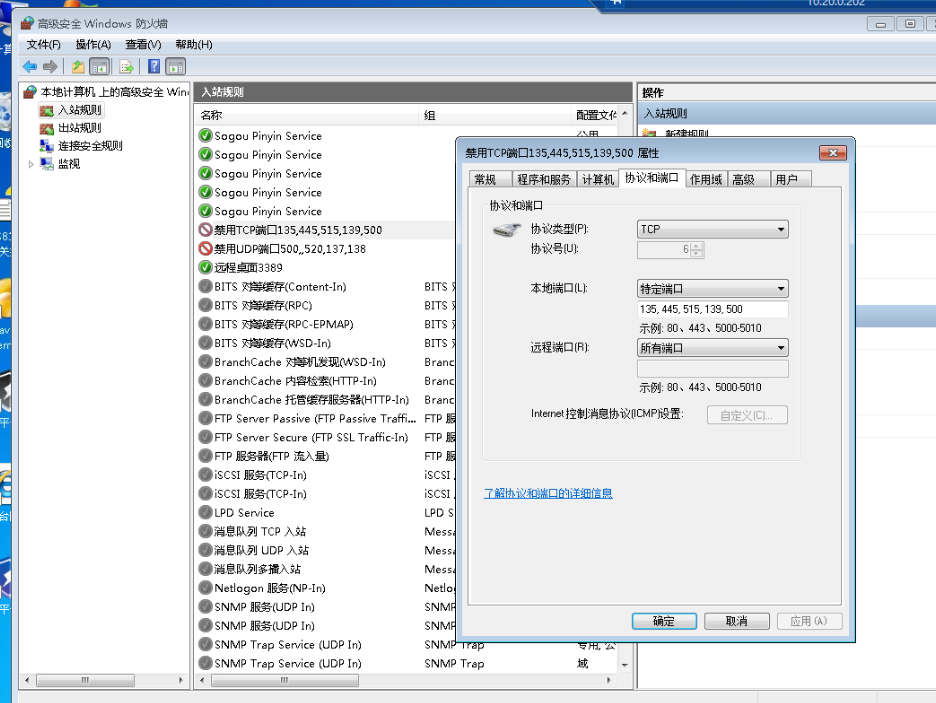Click blocked icon of 禁用UDP端口500 rule
Image resolution: width=936 pixels, height=703 pixels.
[205, 248]
